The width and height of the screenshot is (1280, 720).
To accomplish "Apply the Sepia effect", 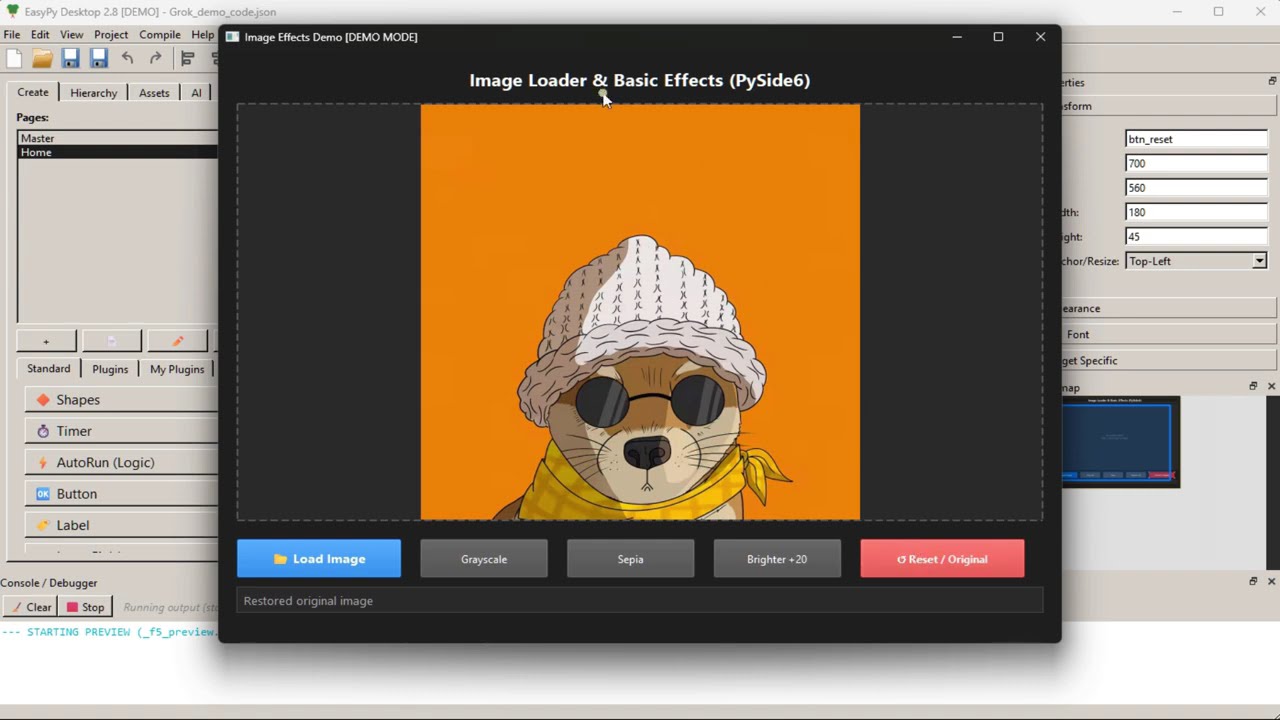I will click(x=630, y=559).
